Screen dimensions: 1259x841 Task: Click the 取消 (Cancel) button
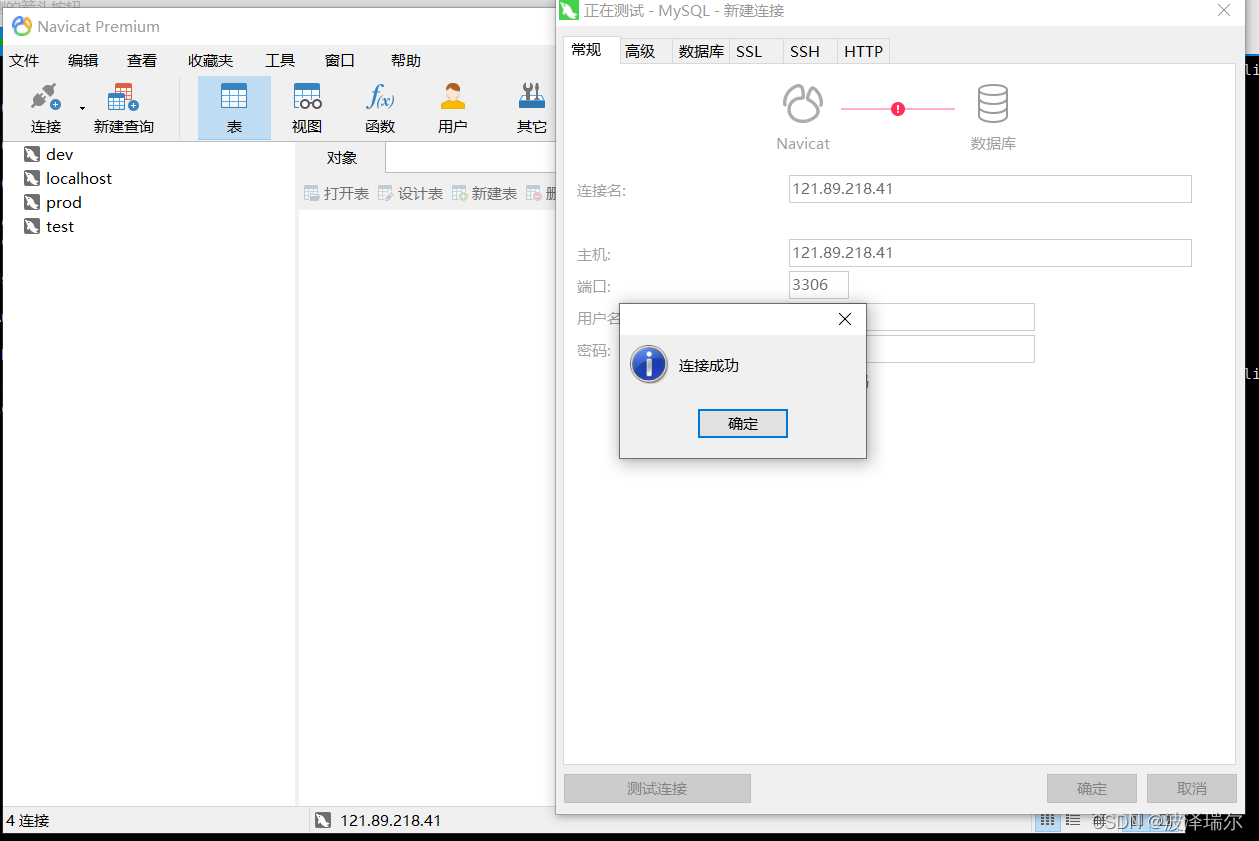1192,789
